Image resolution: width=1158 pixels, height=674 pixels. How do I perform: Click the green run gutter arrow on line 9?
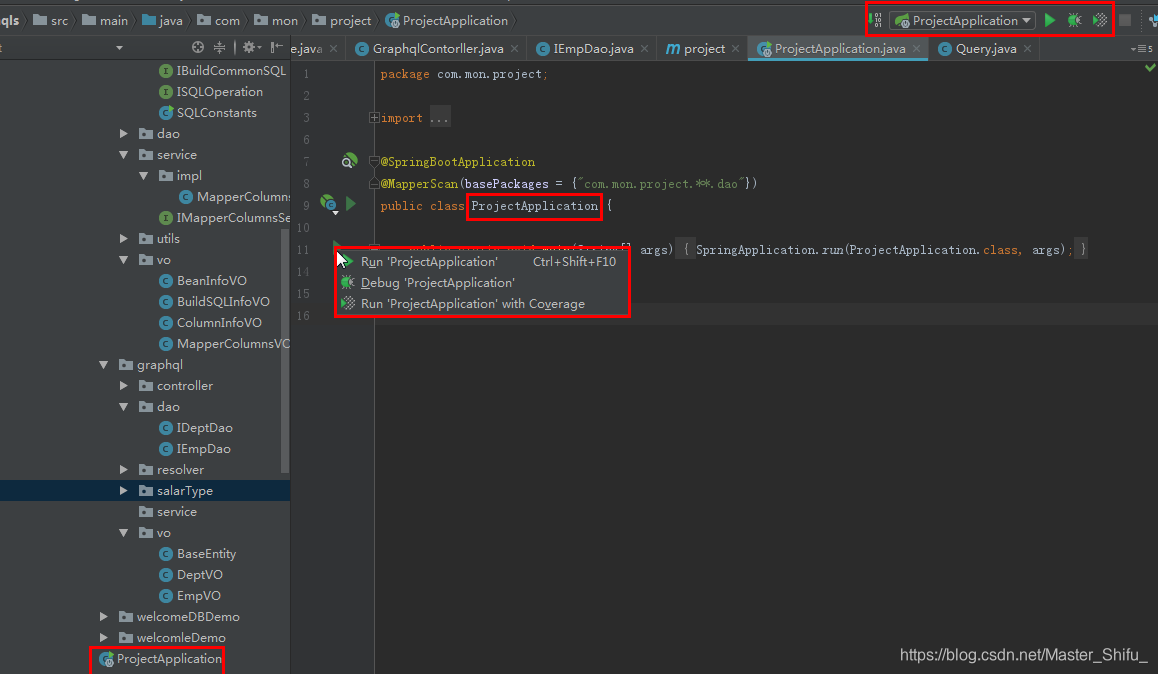(352, 203)
